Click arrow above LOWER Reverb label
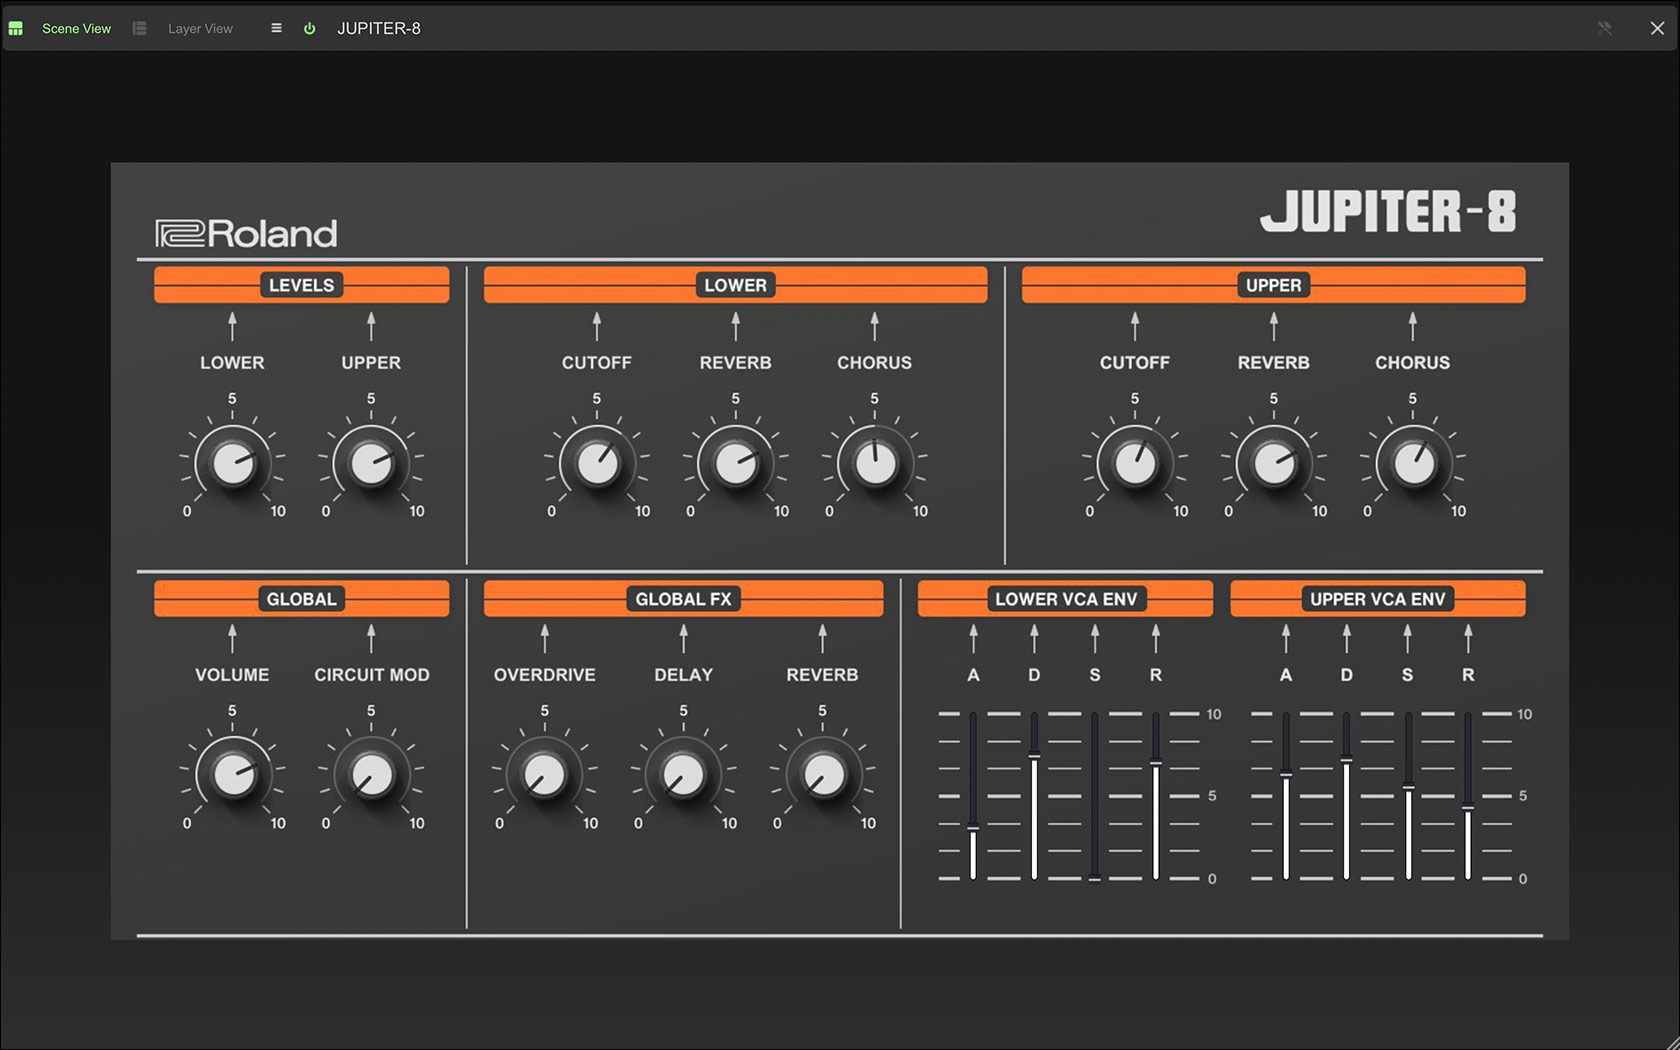Viewport: 1680px width, 1050px height. [x=736, y=326]
